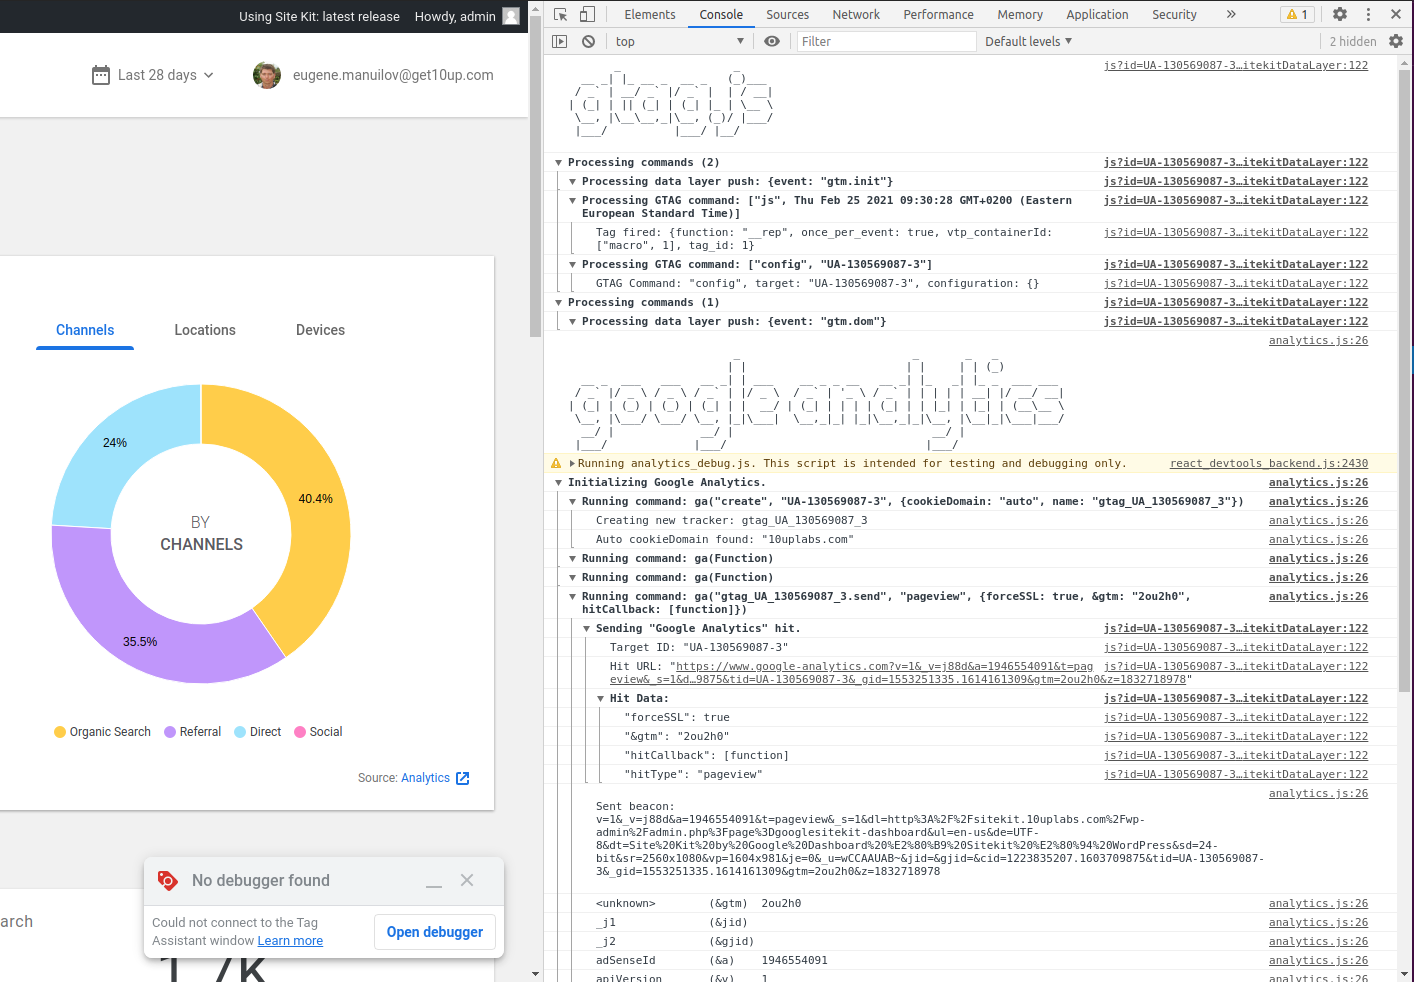The height and width of the screenshot is (982, 1414).
Task: Collapse the Processing commands (2) group
Action: 559,162
